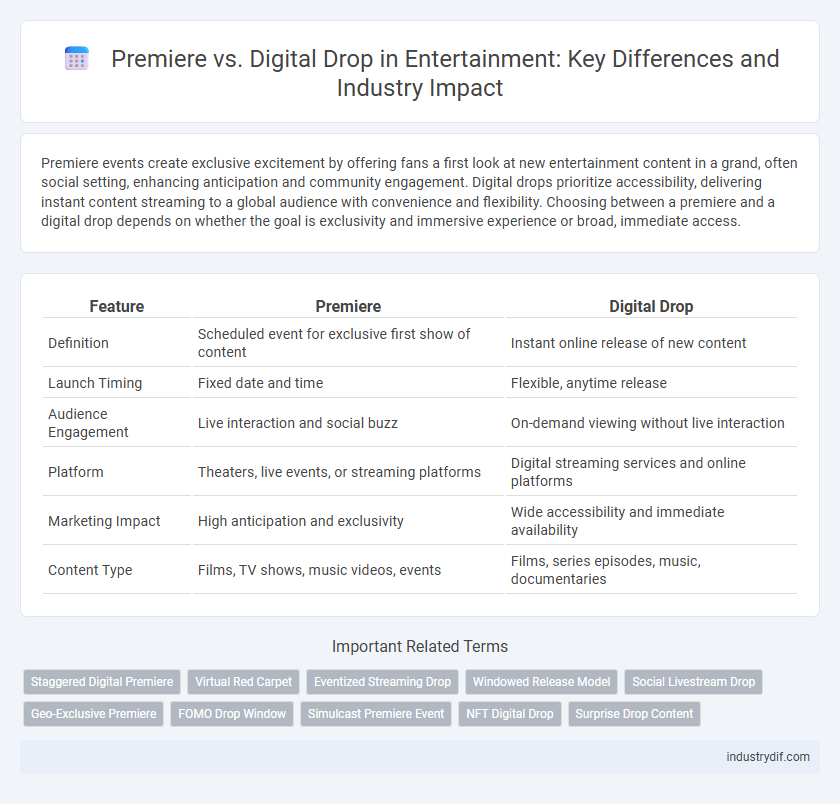Image resolution: width=840 pixels, height=804 pixels.
Task: Select 'Instant online release of new content' cell
Action: (651, 343)
